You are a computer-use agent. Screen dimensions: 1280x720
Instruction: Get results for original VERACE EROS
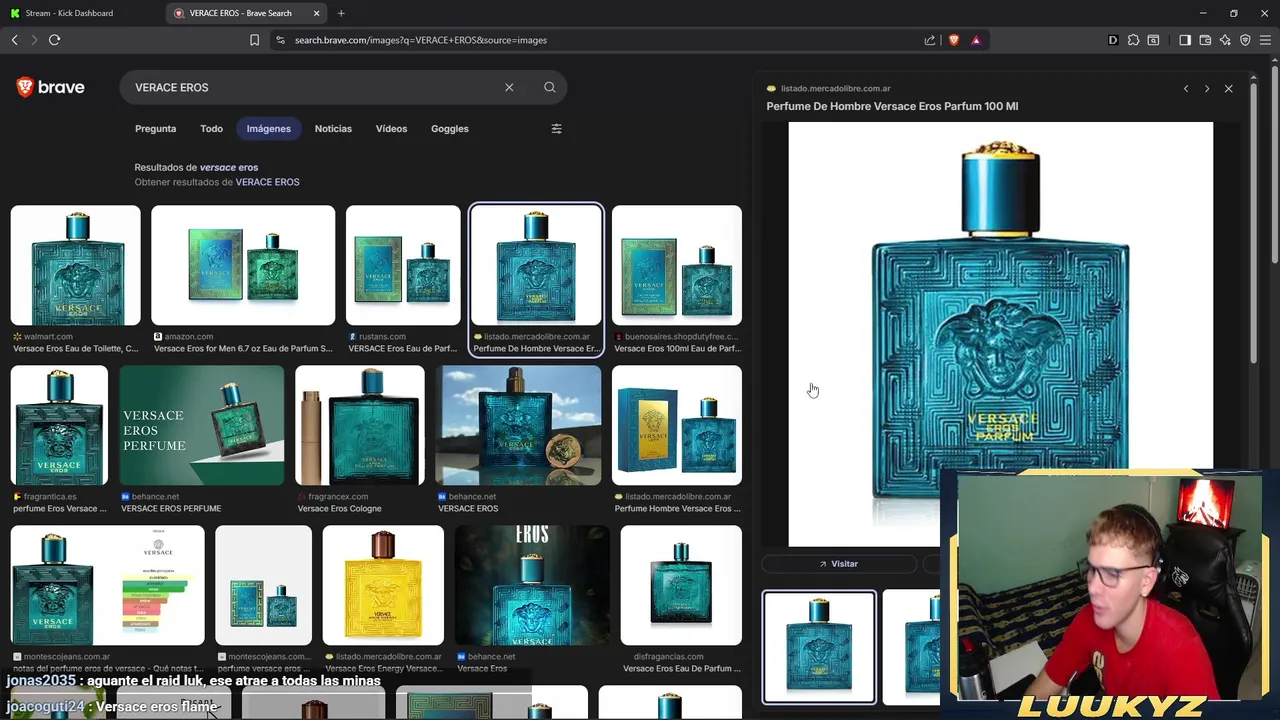(x=267, y=182)
